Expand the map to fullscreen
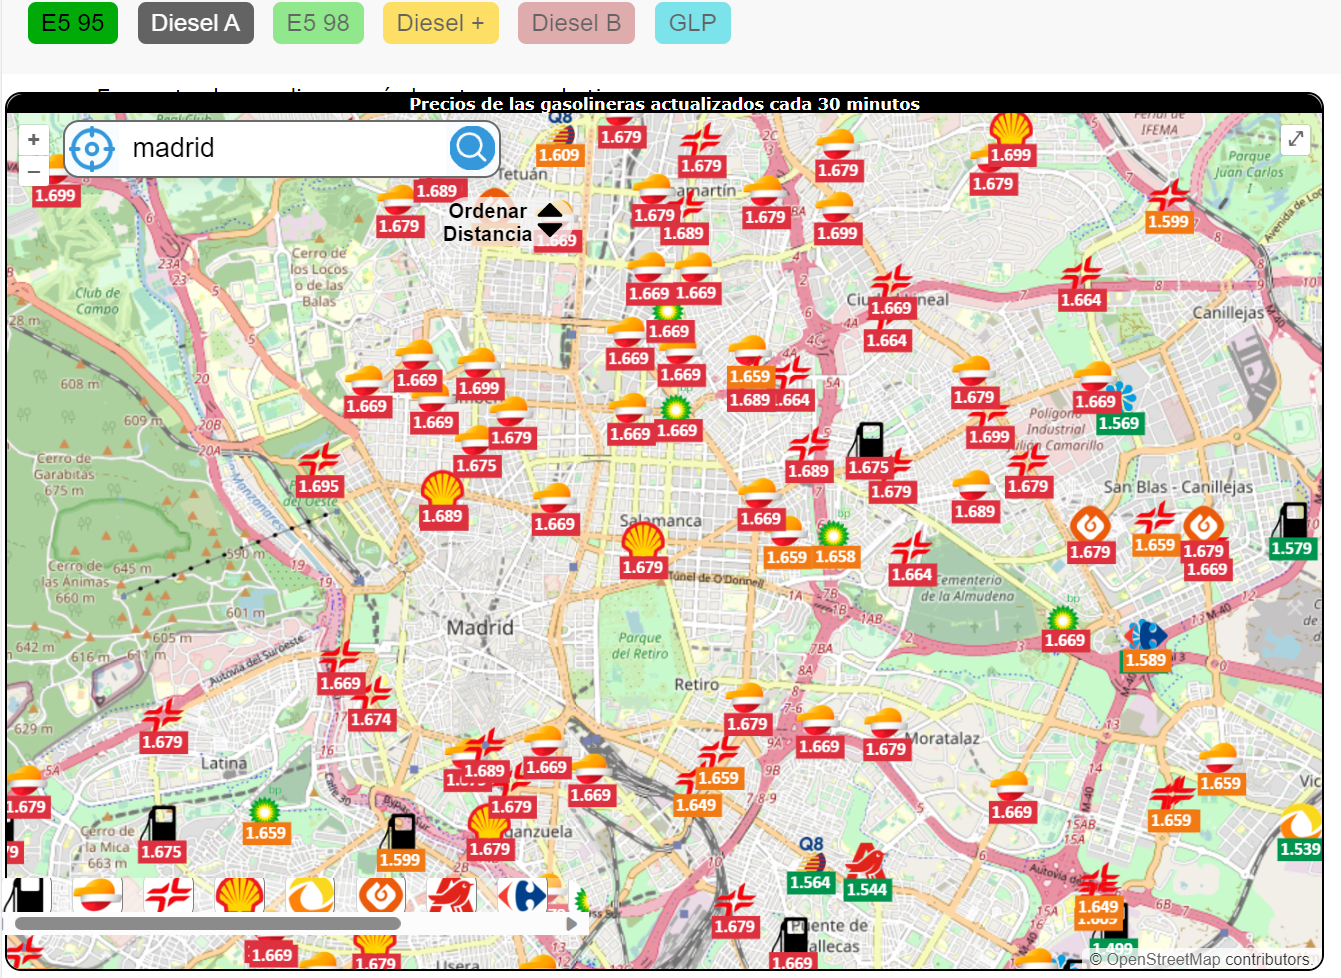 click(1295, 139)
